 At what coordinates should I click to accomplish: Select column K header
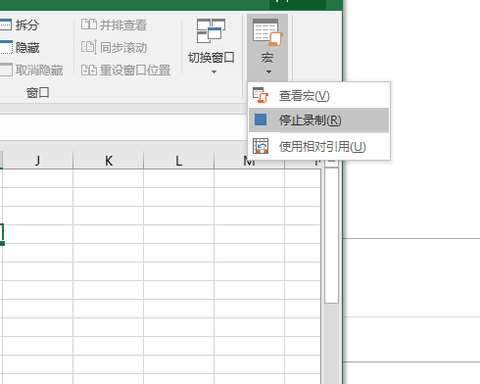[108, 161]
